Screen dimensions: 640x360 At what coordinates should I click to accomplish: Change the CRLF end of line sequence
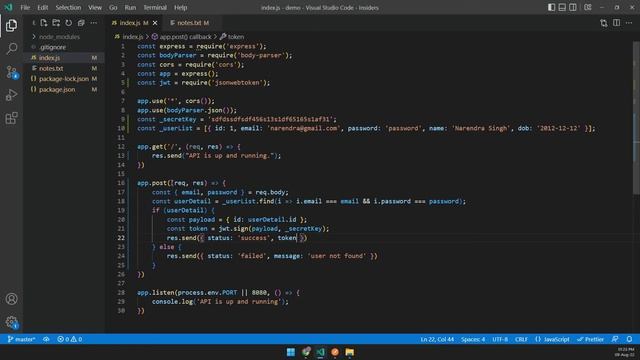click(521, 339)
